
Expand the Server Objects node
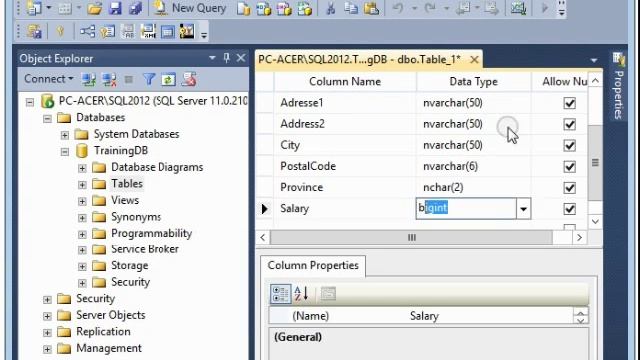click(x=47, y=316)
